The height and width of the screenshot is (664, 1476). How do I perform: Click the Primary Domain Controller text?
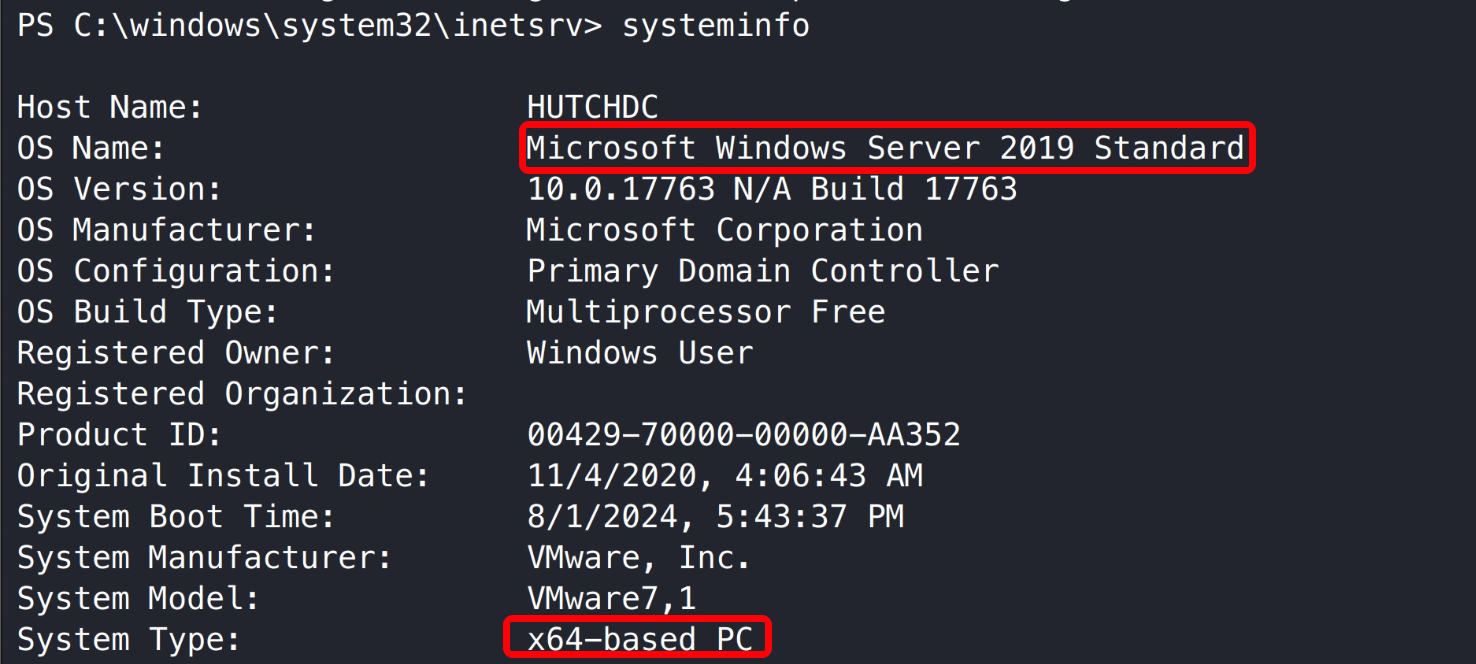pos(762,271)
